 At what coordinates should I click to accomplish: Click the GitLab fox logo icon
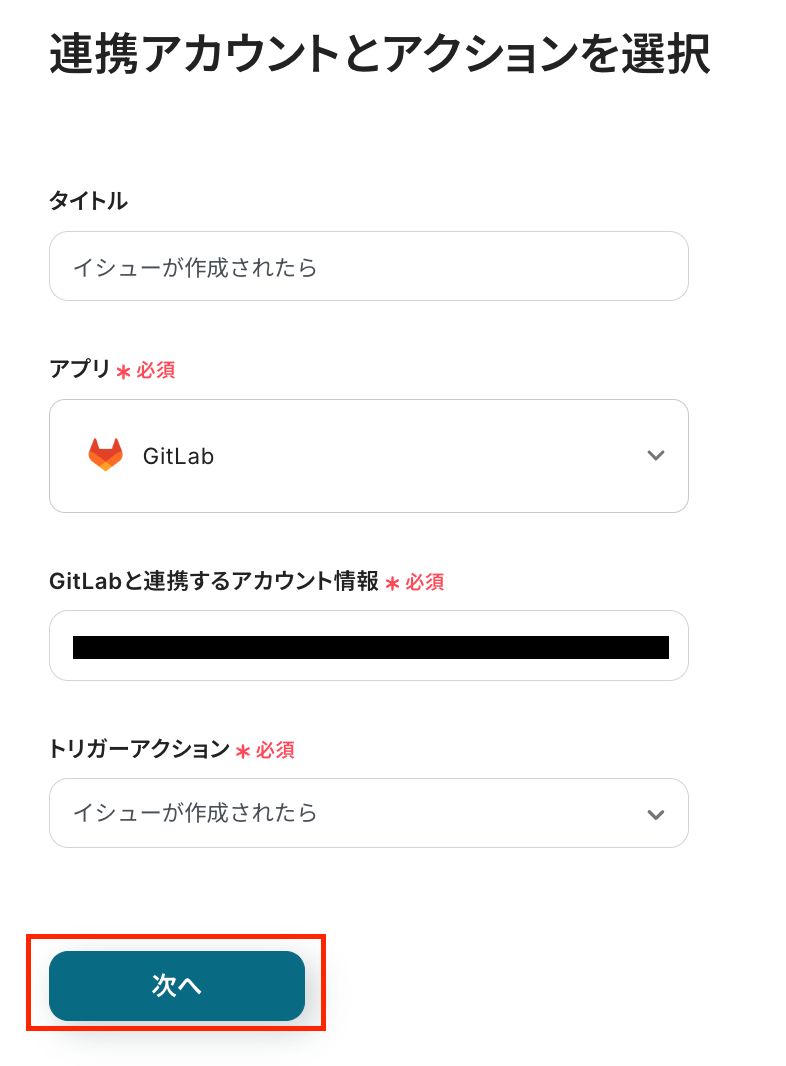(x=105, y=455)
